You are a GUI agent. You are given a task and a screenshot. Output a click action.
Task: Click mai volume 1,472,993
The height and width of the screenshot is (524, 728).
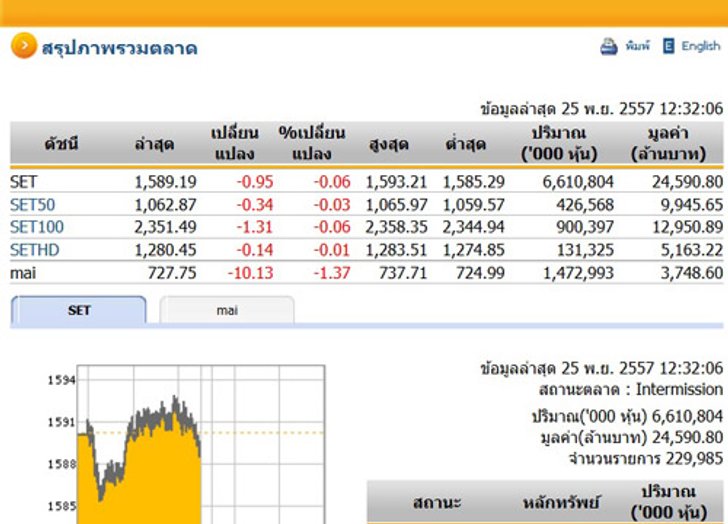click(x=578, y=273)
